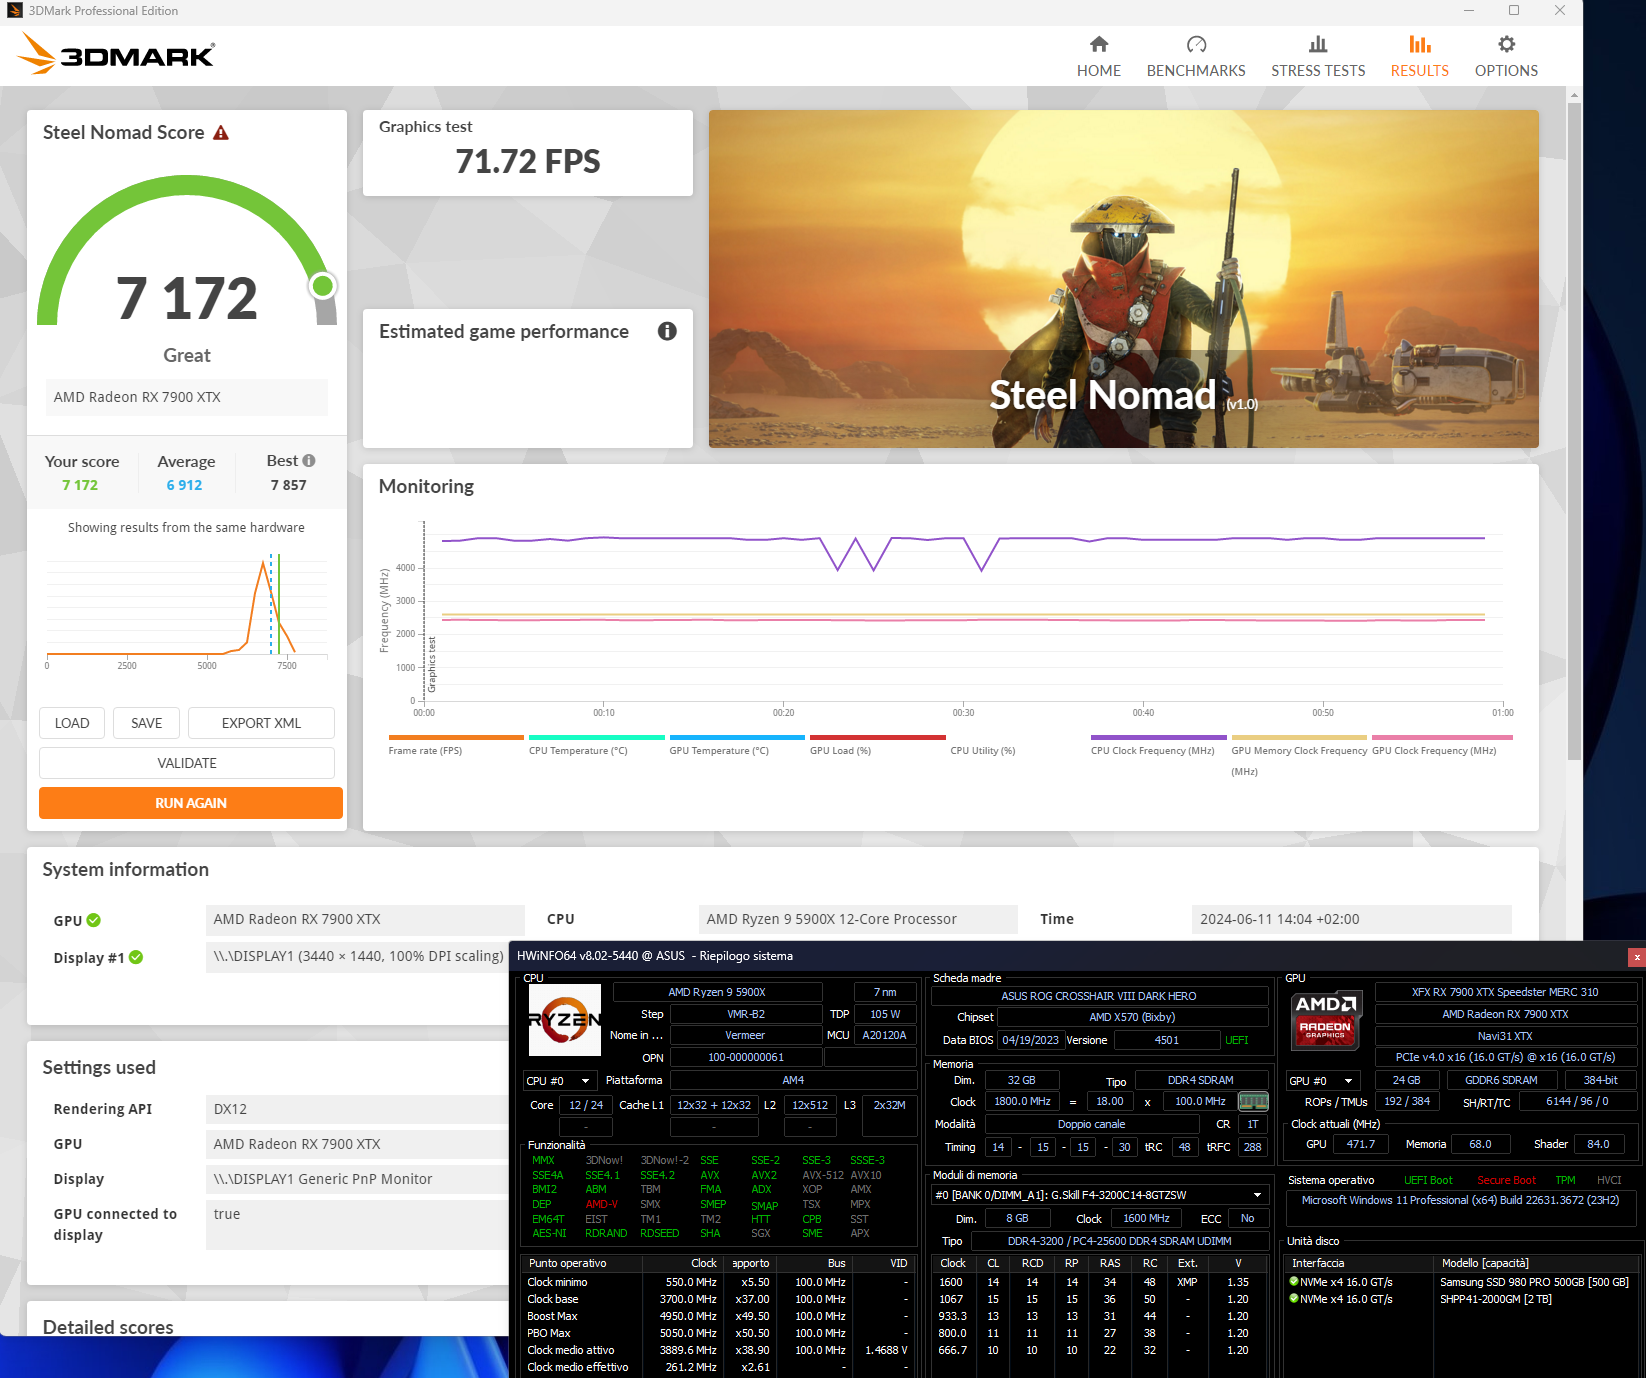This screenshot has height=1378, width=1646.
Task: Click the warning triangle beside Steel Nomad Score
Action: (x=221, y=133)
